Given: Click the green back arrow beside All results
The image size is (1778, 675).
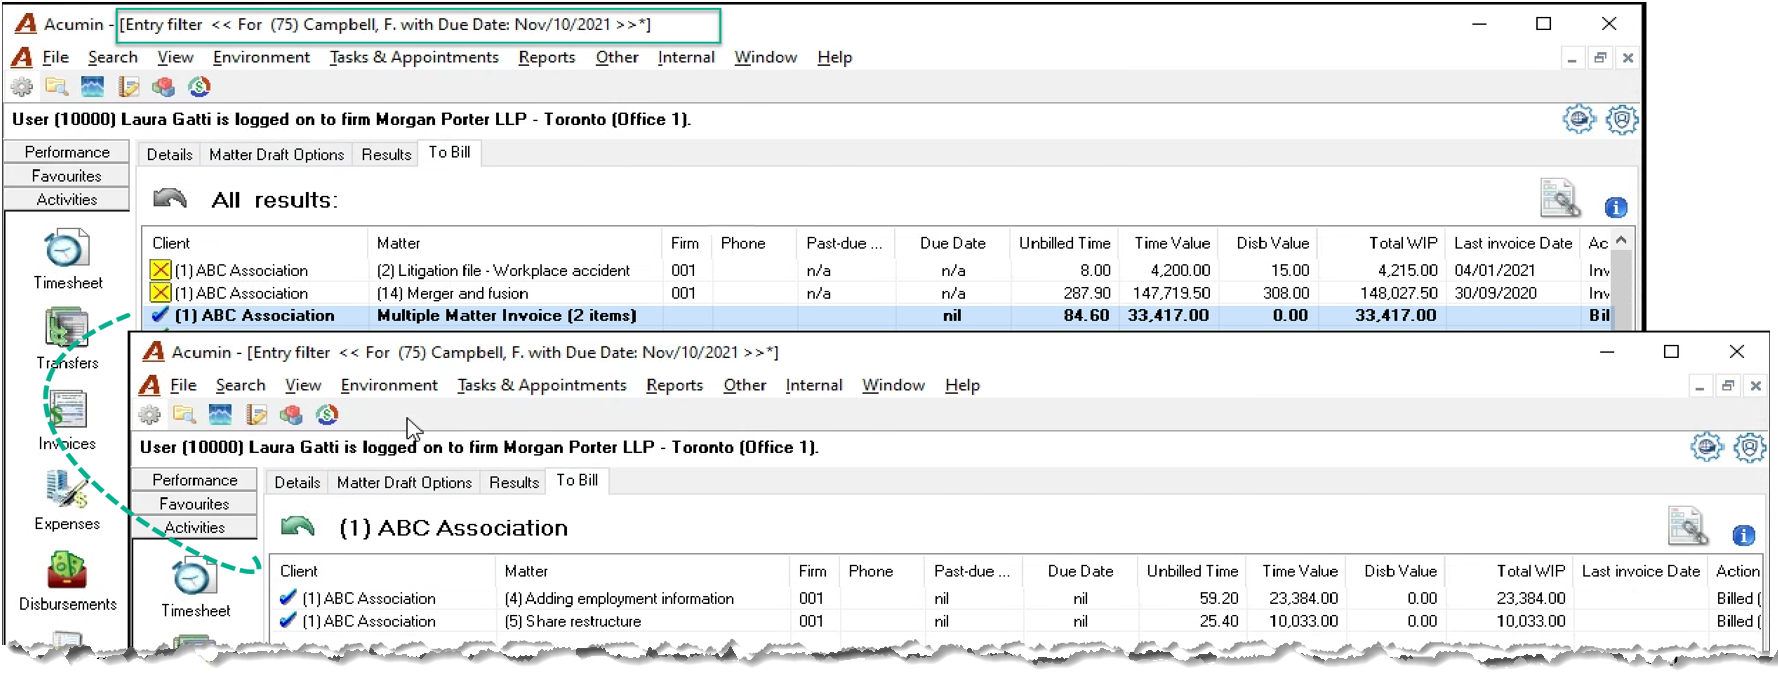Looking at the screenshot, I should pyautogui.click(x=170, y=198).
